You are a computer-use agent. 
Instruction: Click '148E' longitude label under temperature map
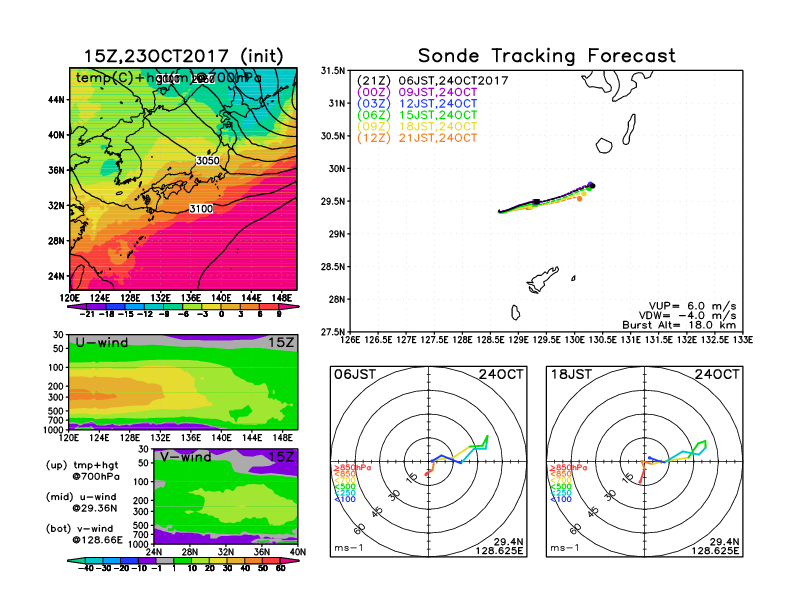point(282,298)
